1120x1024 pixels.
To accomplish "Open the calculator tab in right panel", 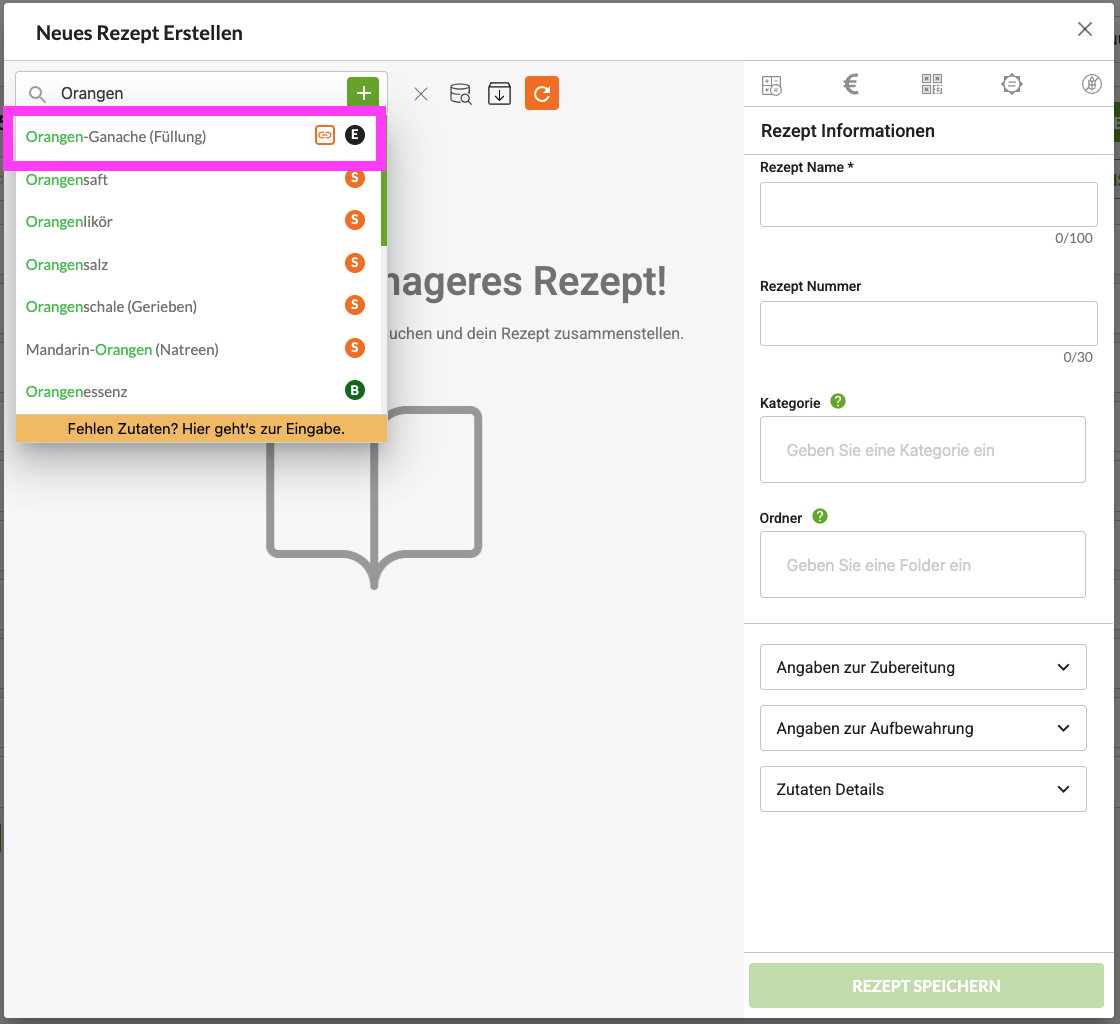I will click(771, 85).
